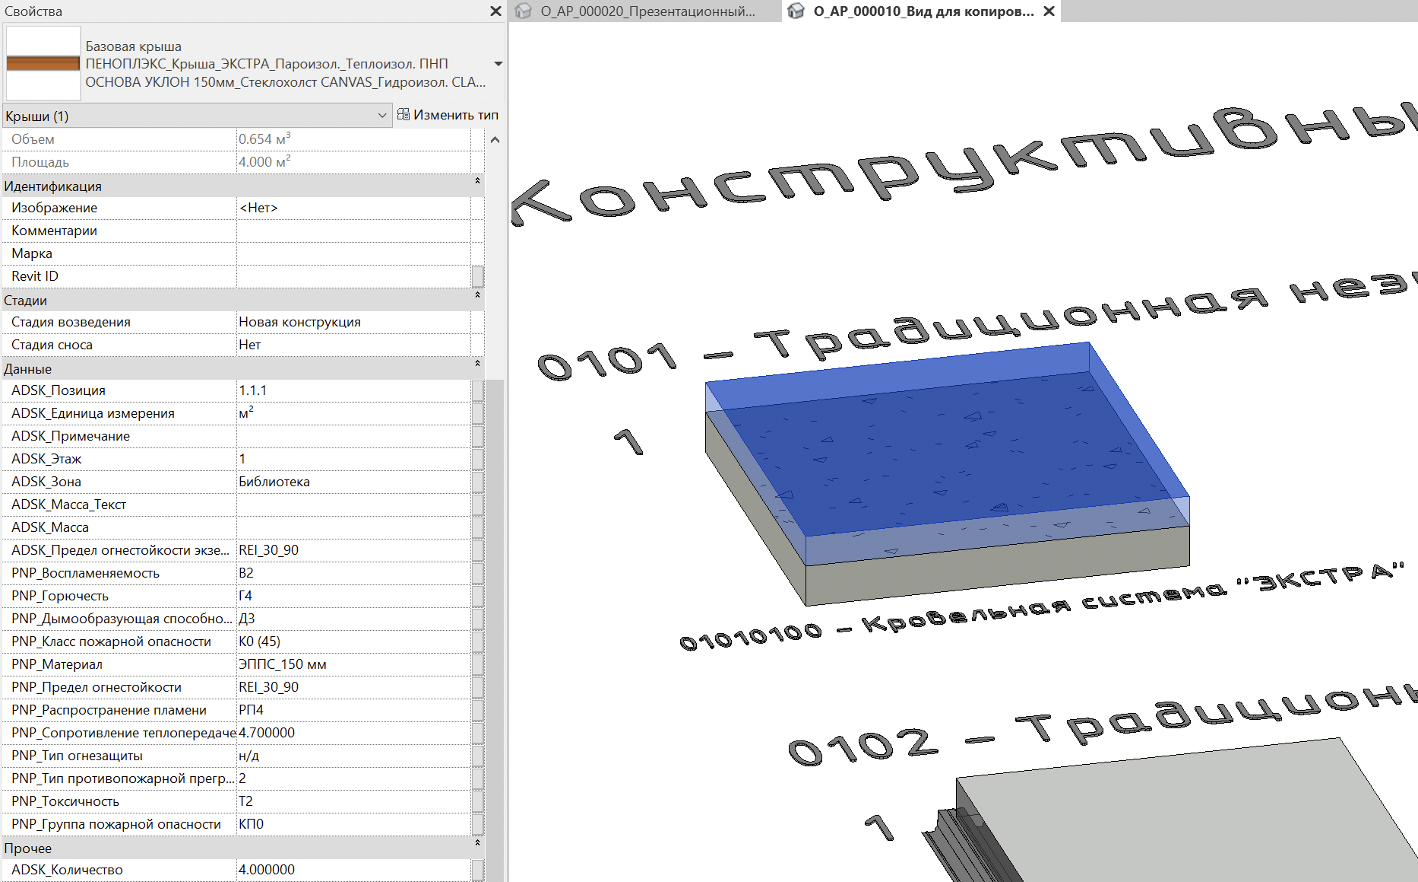The width and height of the screenshot is (1418, 882).
Task: Close the O_AP_000010 view tab
Action: [1049, 11]
